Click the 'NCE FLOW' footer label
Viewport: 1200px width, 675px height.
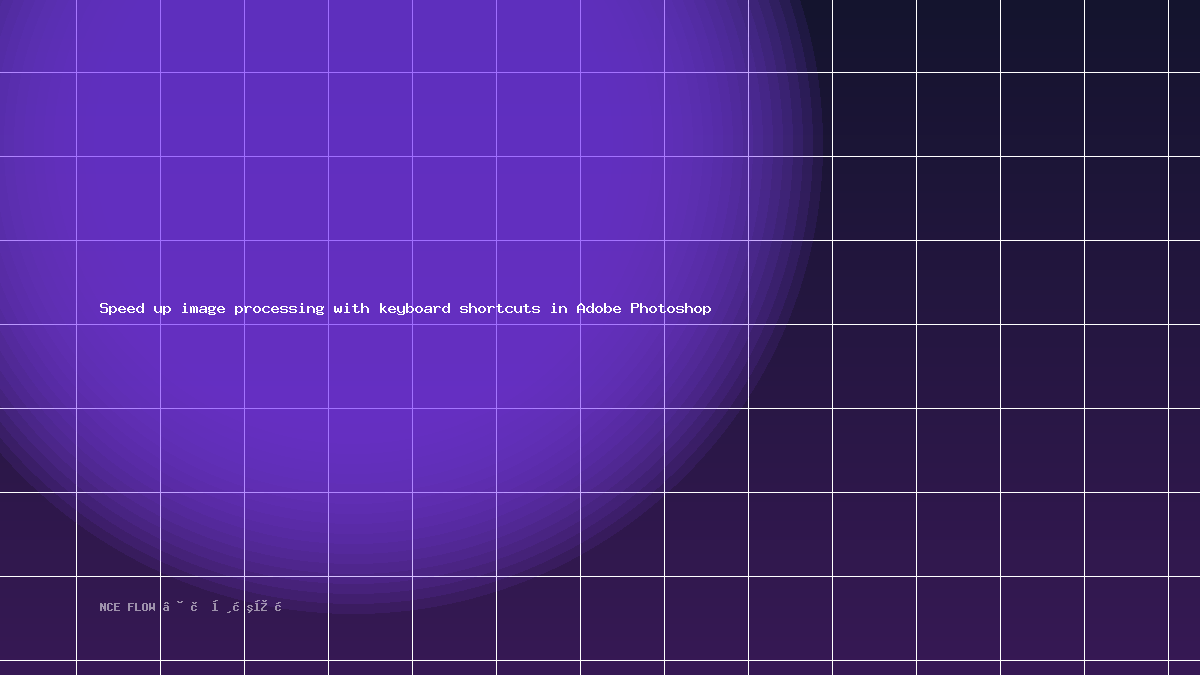point(128,607)
